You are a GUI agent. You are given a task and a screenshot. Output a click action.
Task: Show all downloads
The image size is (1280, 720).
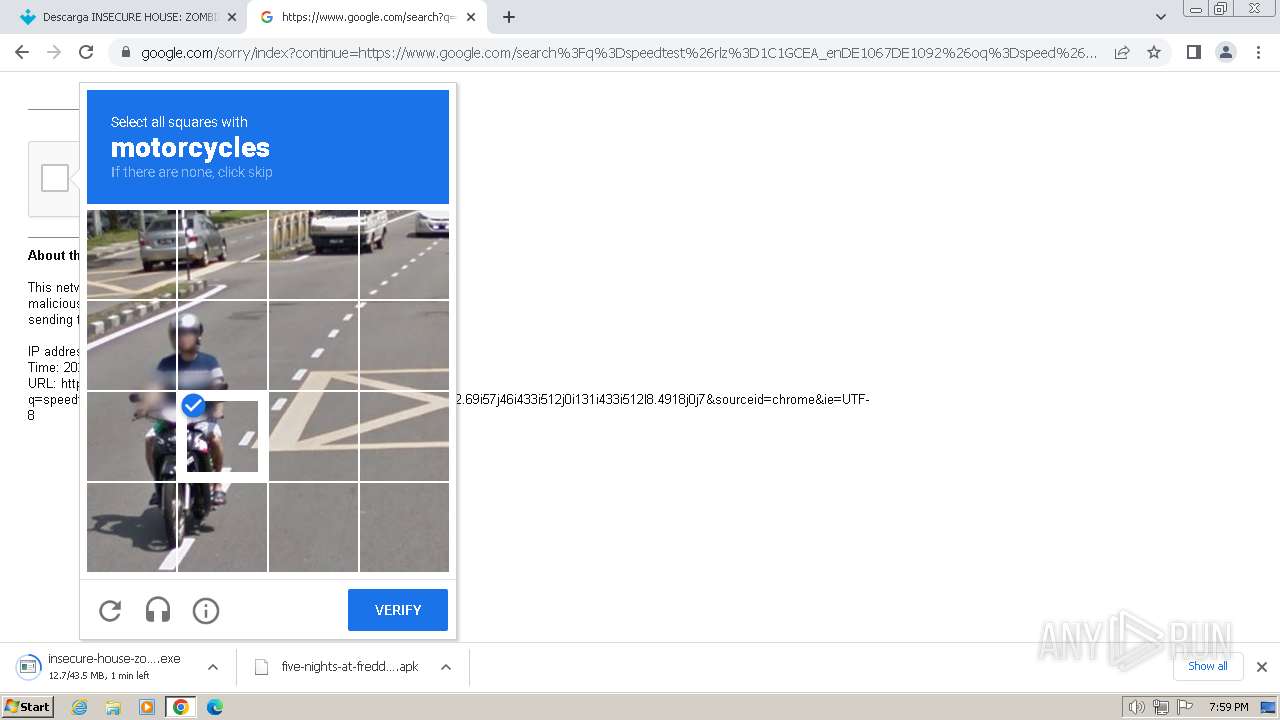click(1208, 667)
